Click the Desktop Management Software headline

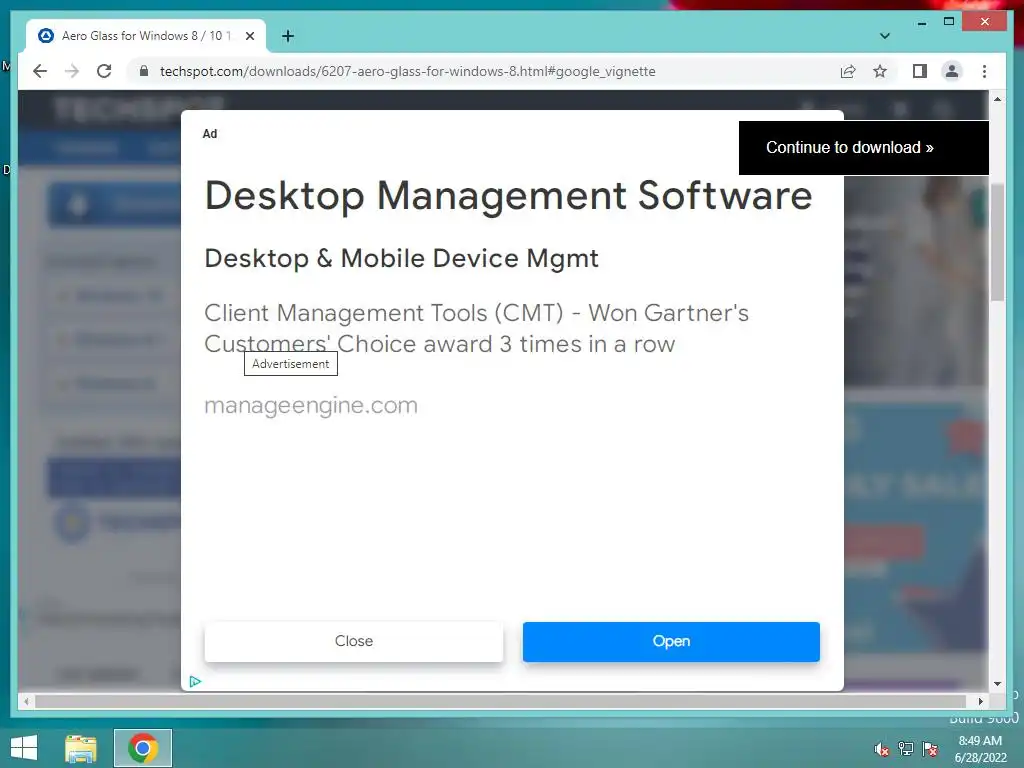click(x=508, y=195)
